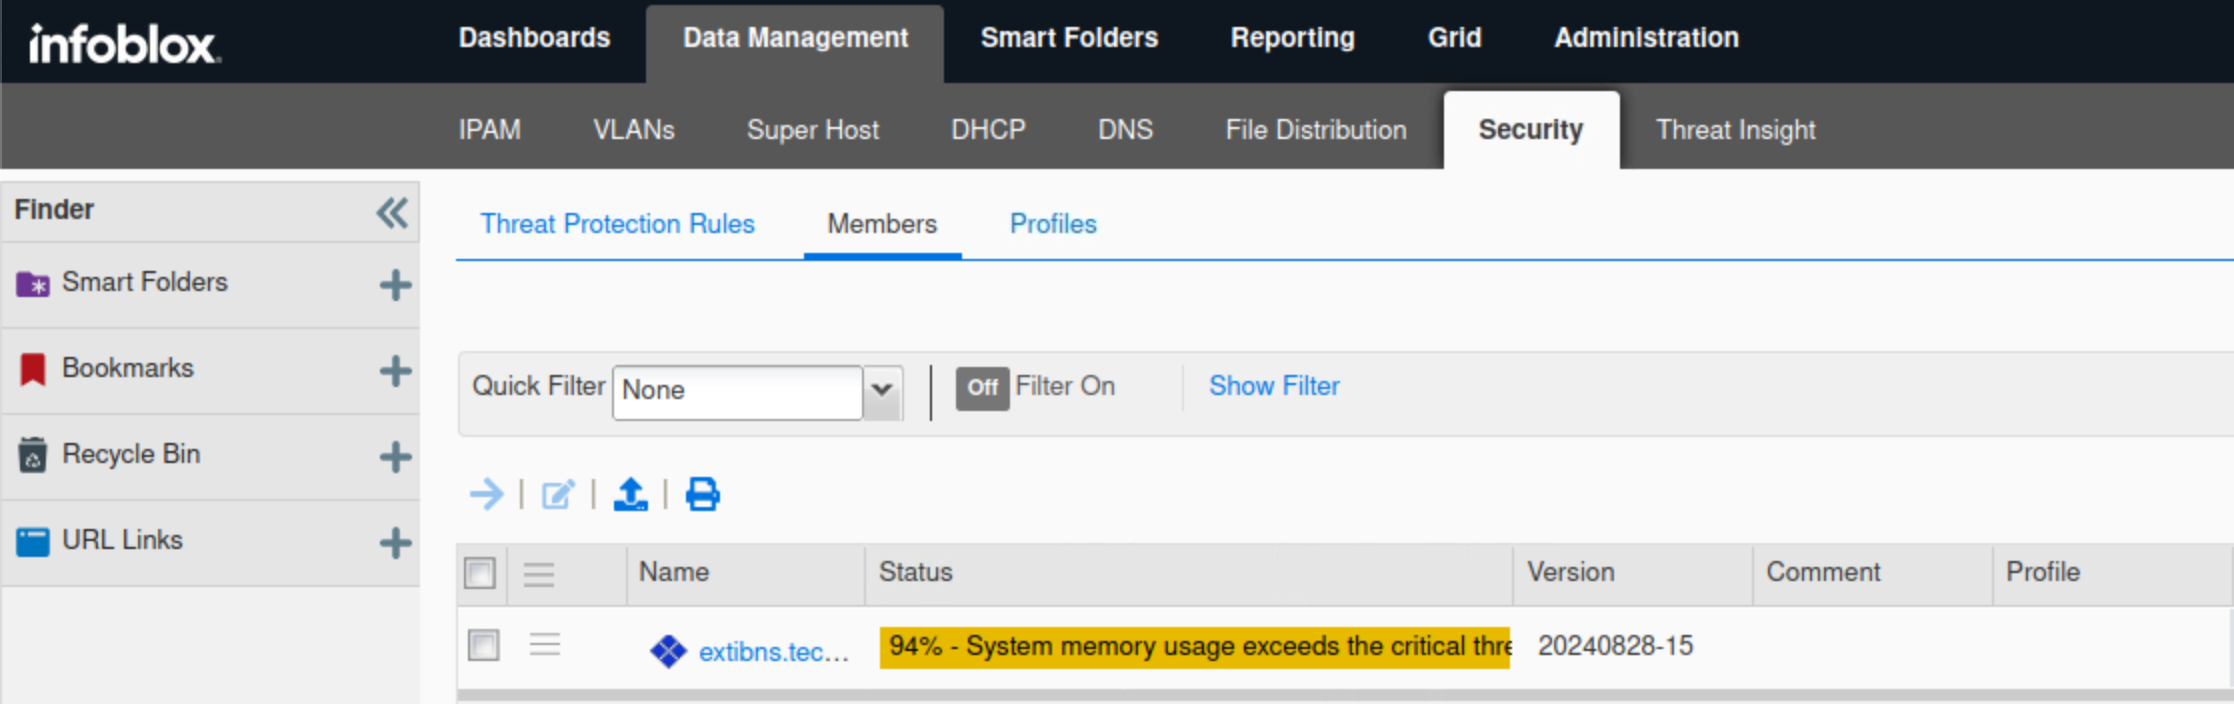The width and height of the screenshot is (2234, 704).
Task: Expand the Recycle Bin section
Action: point(395,457)
